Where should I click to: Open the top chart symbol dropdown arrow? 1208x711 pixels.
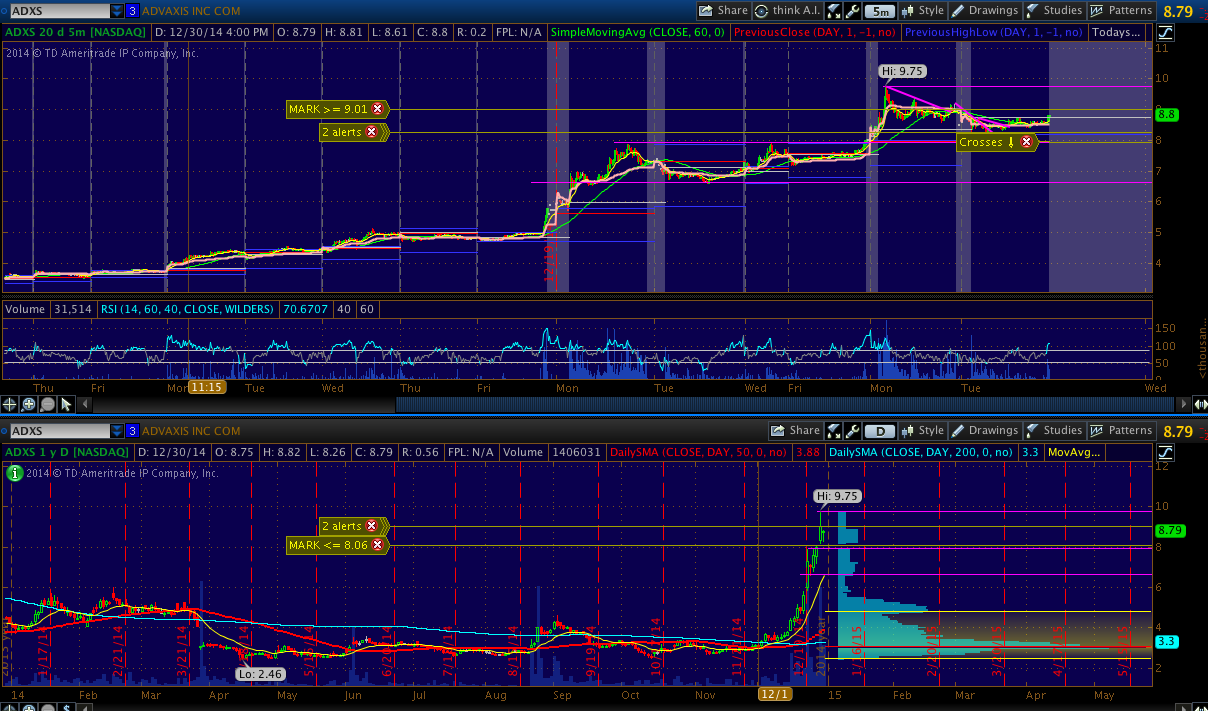pos(117,11)
